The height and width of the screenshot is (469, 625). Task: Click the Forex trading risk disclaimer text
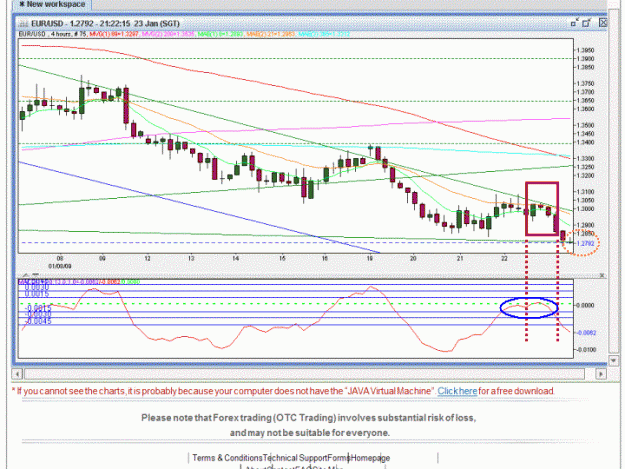tap(309, 425)
